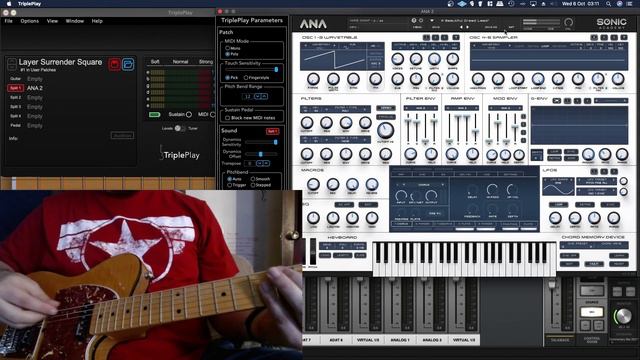
Task: Click the Audition button
Action: coord(122,136)
